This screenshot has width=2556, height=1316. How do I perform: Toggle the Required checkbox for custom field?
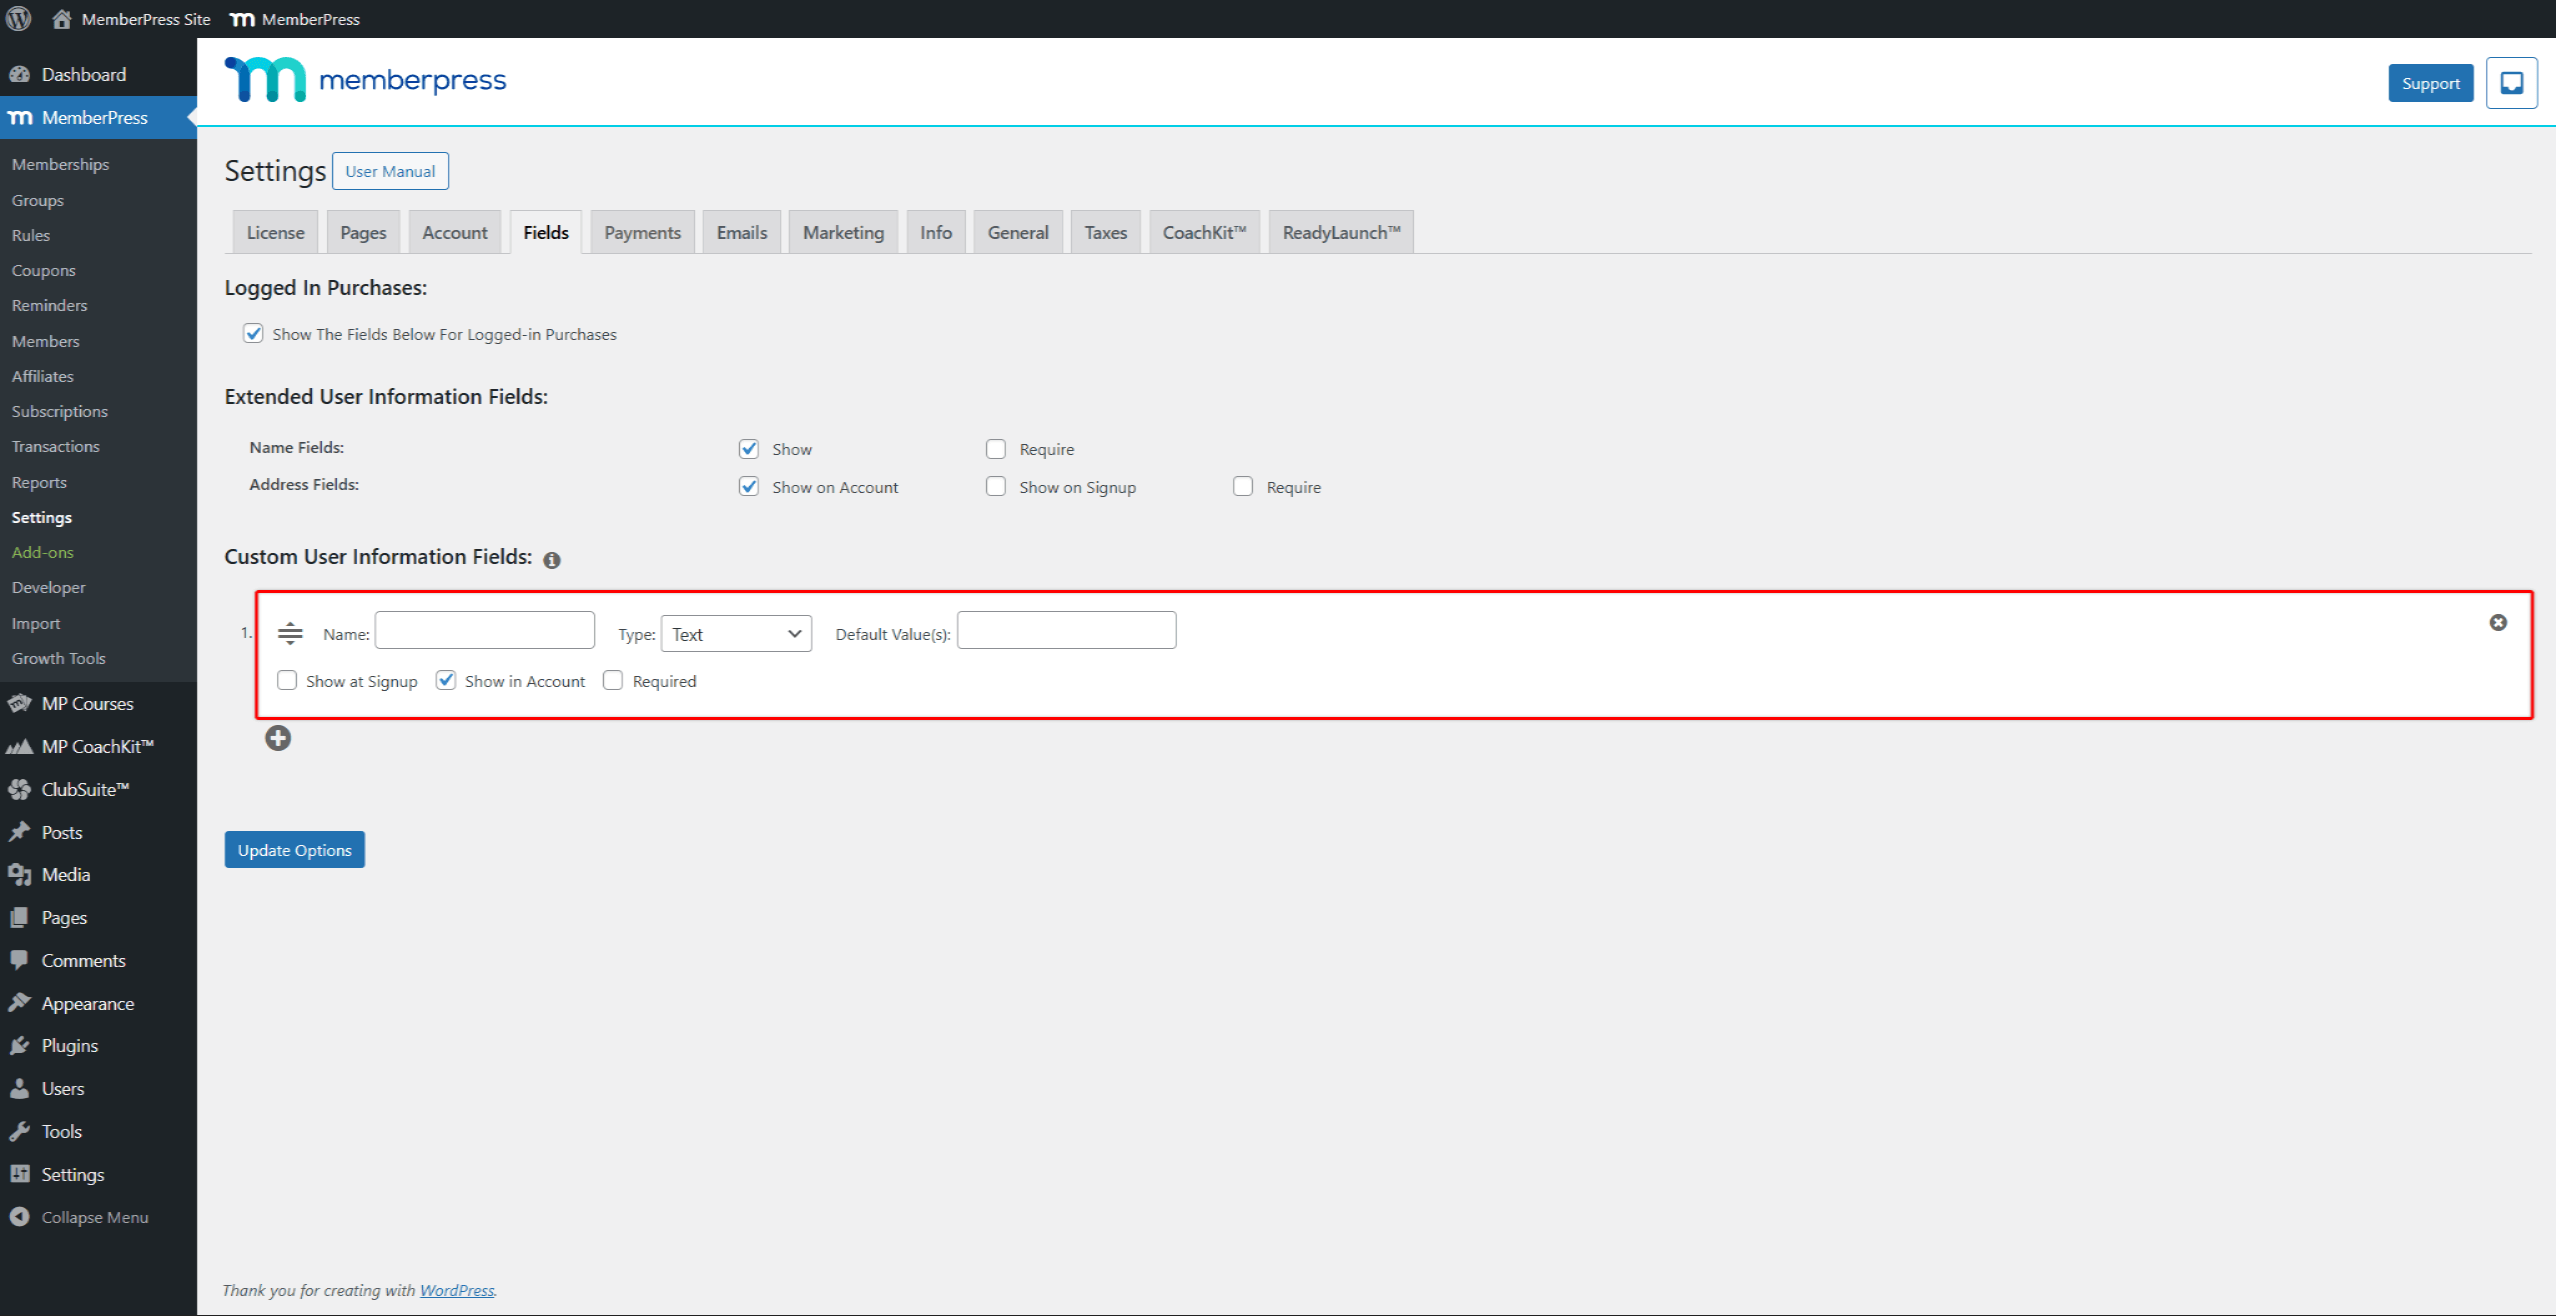613,680
